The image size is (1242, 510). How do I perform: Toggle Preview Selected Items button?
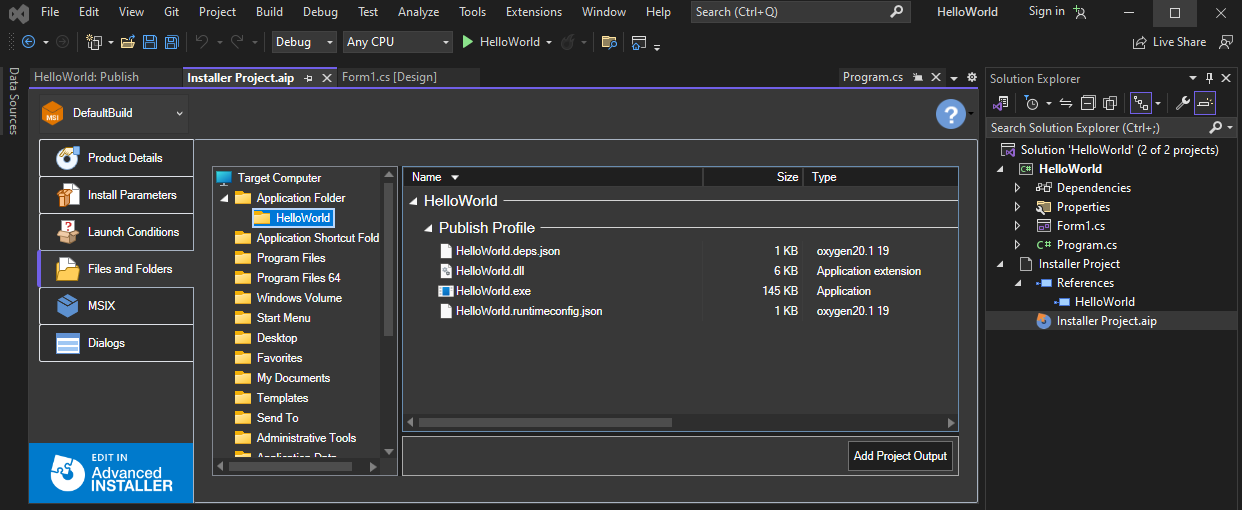pyautogui.click(x=1204, y=103)
